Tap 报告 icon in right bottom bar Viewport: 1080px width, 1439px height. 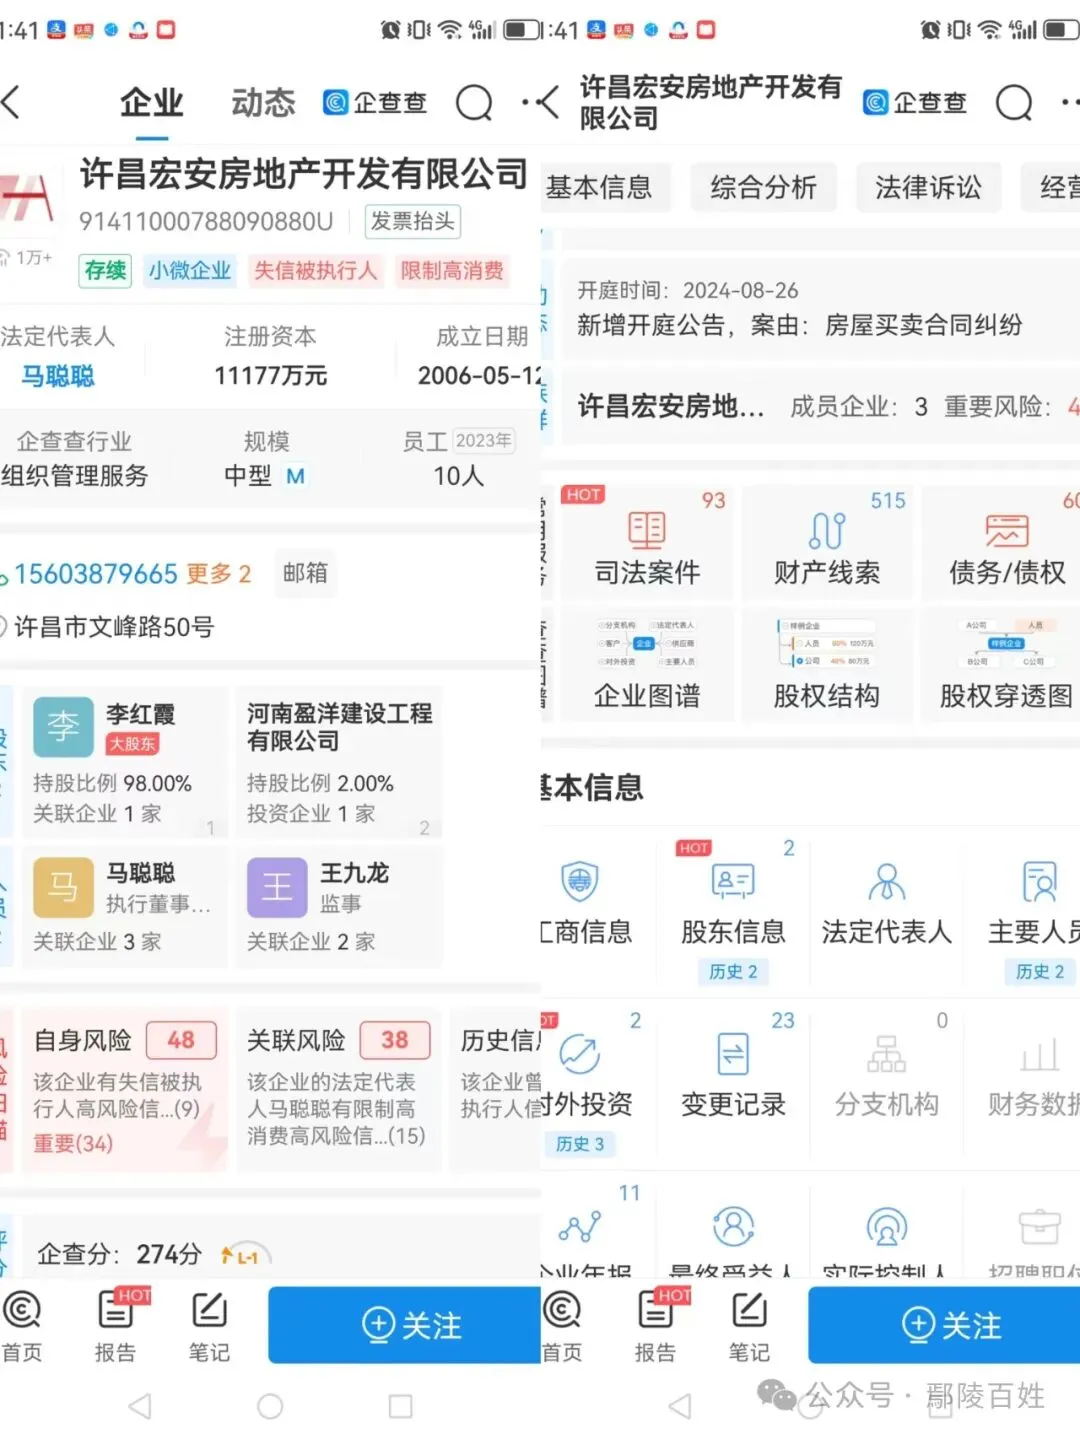pyautogui.click(x=655, y=1310)
